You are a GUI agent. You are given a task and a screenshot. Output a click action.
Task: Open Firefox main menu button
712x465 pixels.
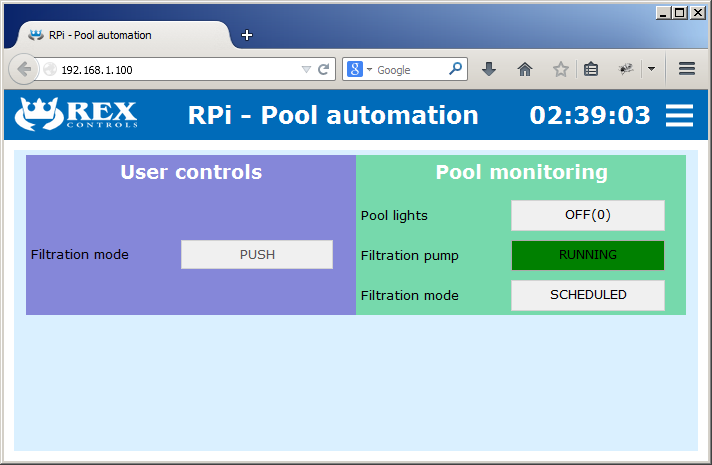pyautogui.click(x=687, y=69)
